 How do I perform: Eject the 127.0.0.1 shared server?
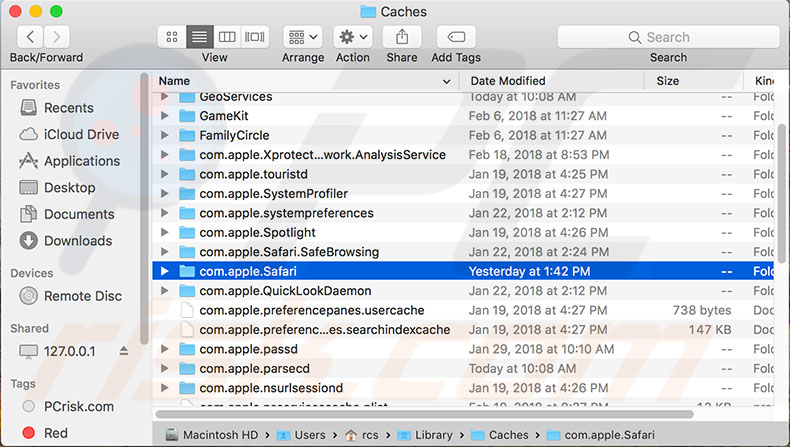pyautogui.click(x=123, y=351)
